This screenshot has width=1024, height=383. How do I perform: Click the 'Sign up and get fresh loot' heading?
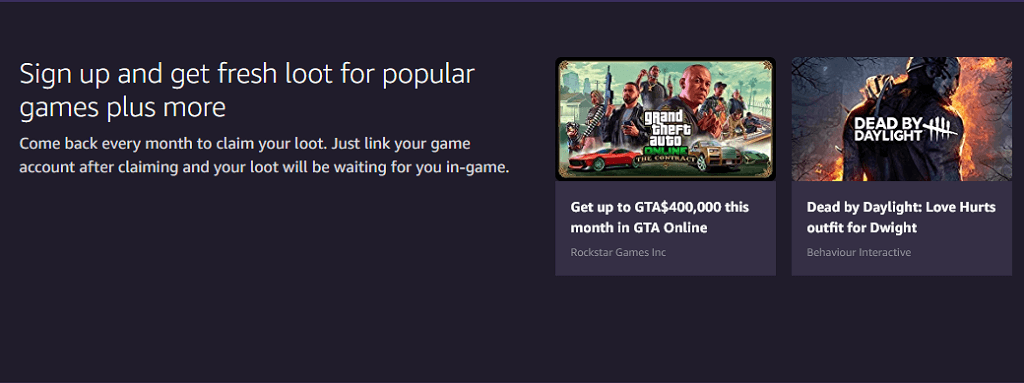pos(247,90)
